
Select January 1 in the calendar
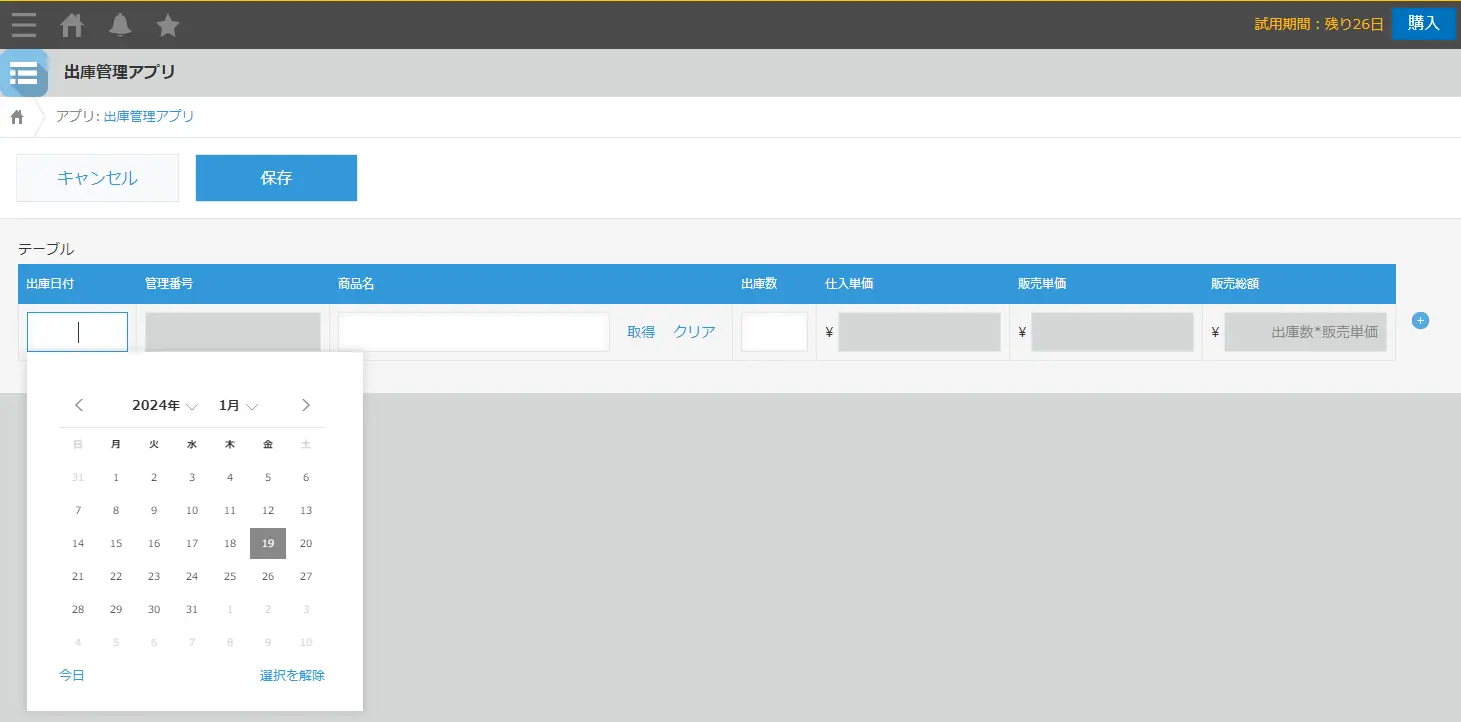[116, 477]
